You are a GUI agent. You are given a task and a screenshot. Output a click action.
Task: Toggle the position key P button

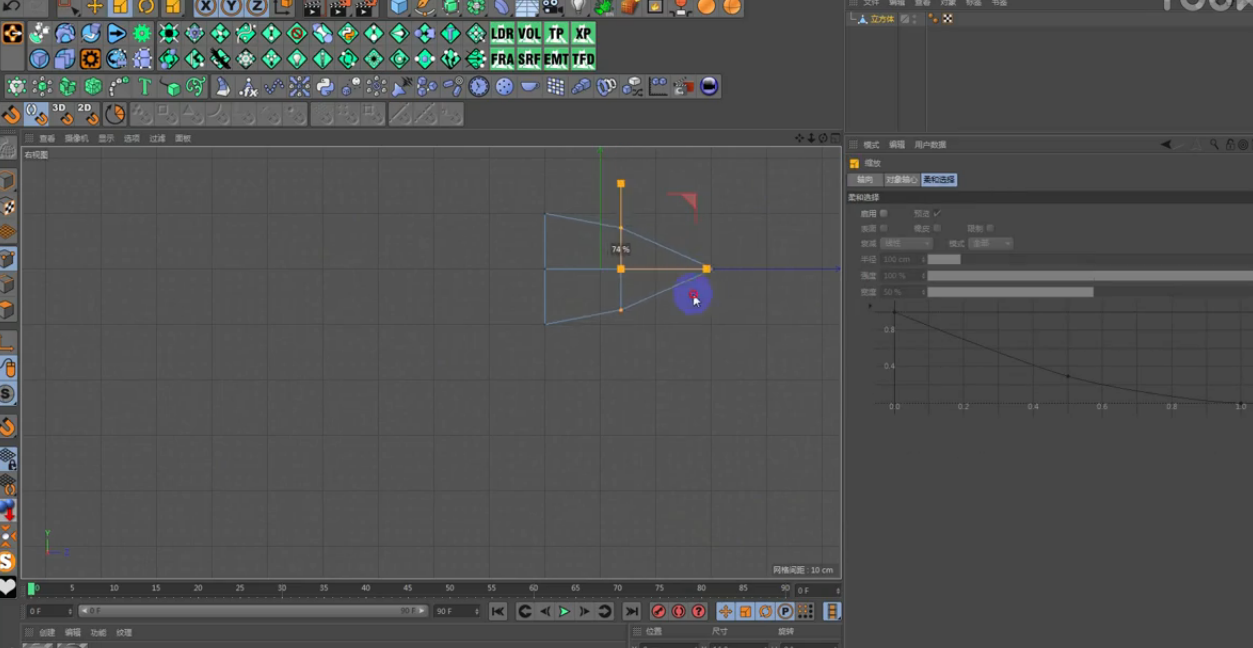pos(785,611)
